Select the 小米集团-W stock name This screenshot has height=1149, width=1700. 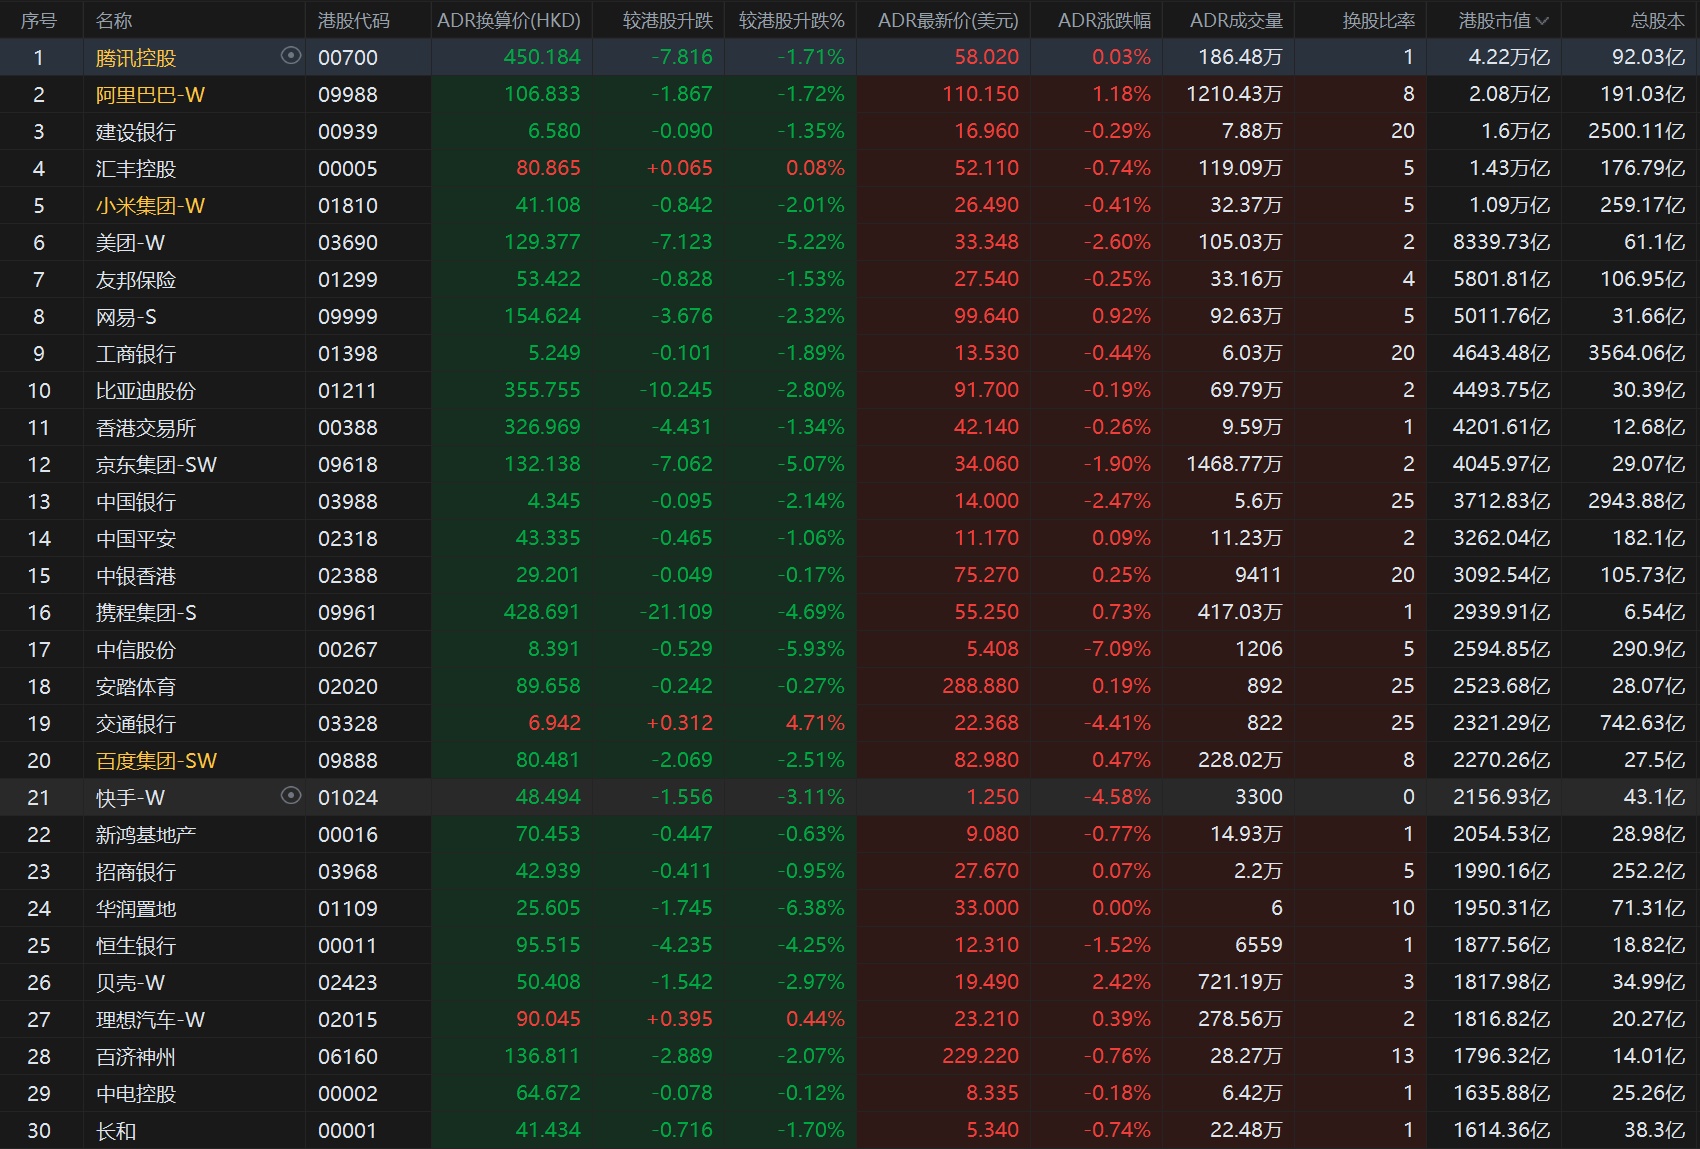point(150,206)
